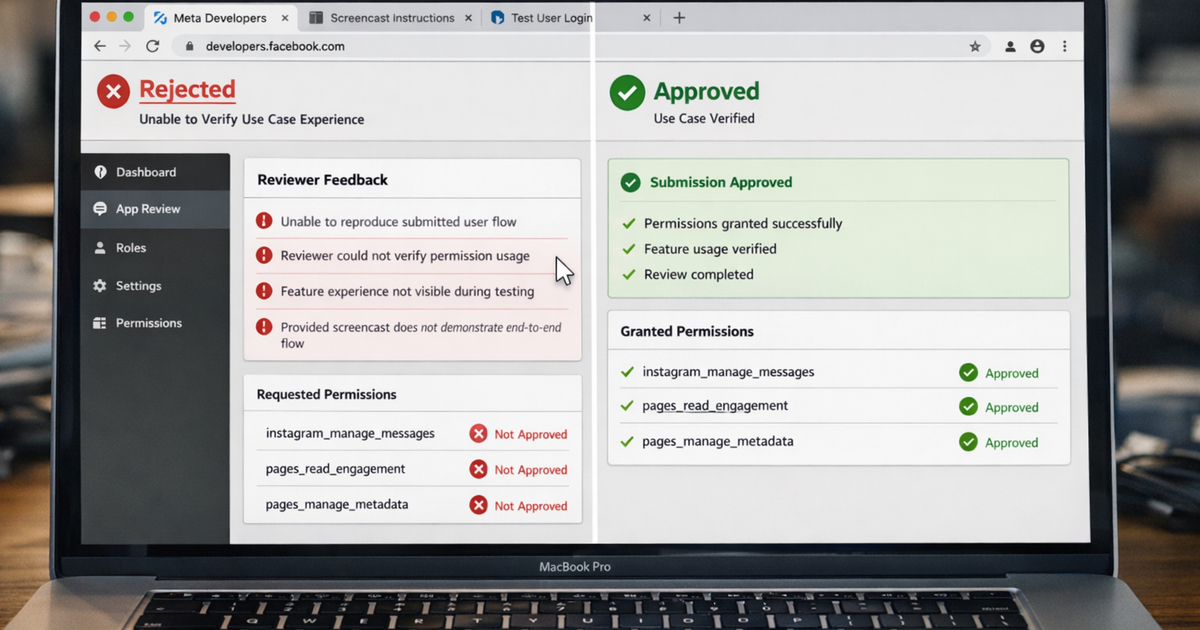Click the padlock icon in the address bar
This screenshot has width=1200, height=630.
click(189, 47)
